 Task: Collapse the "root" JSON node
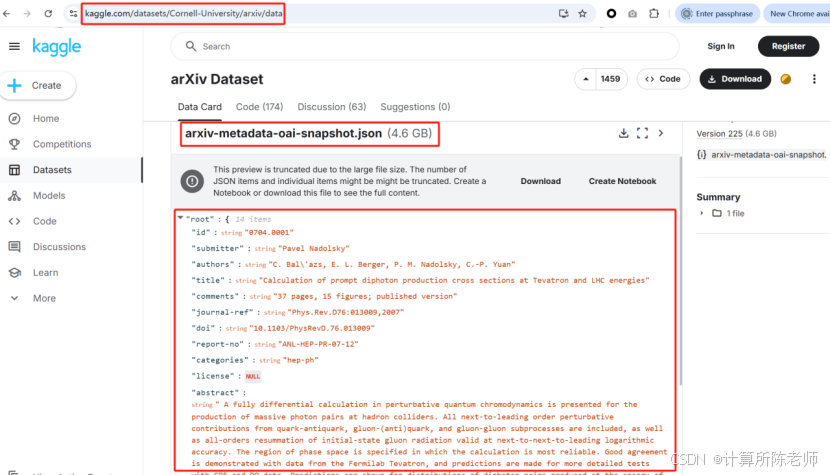pos(181,218)
